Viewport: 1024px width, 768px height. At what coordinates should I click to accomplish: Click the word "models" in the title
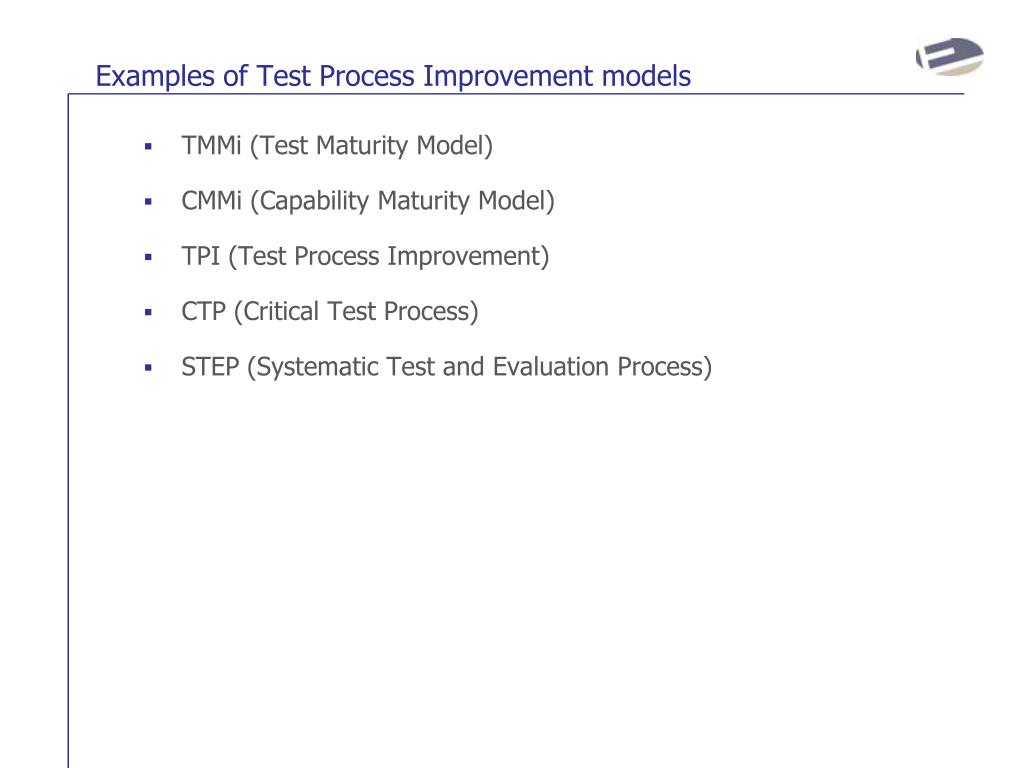click(646, 76)
